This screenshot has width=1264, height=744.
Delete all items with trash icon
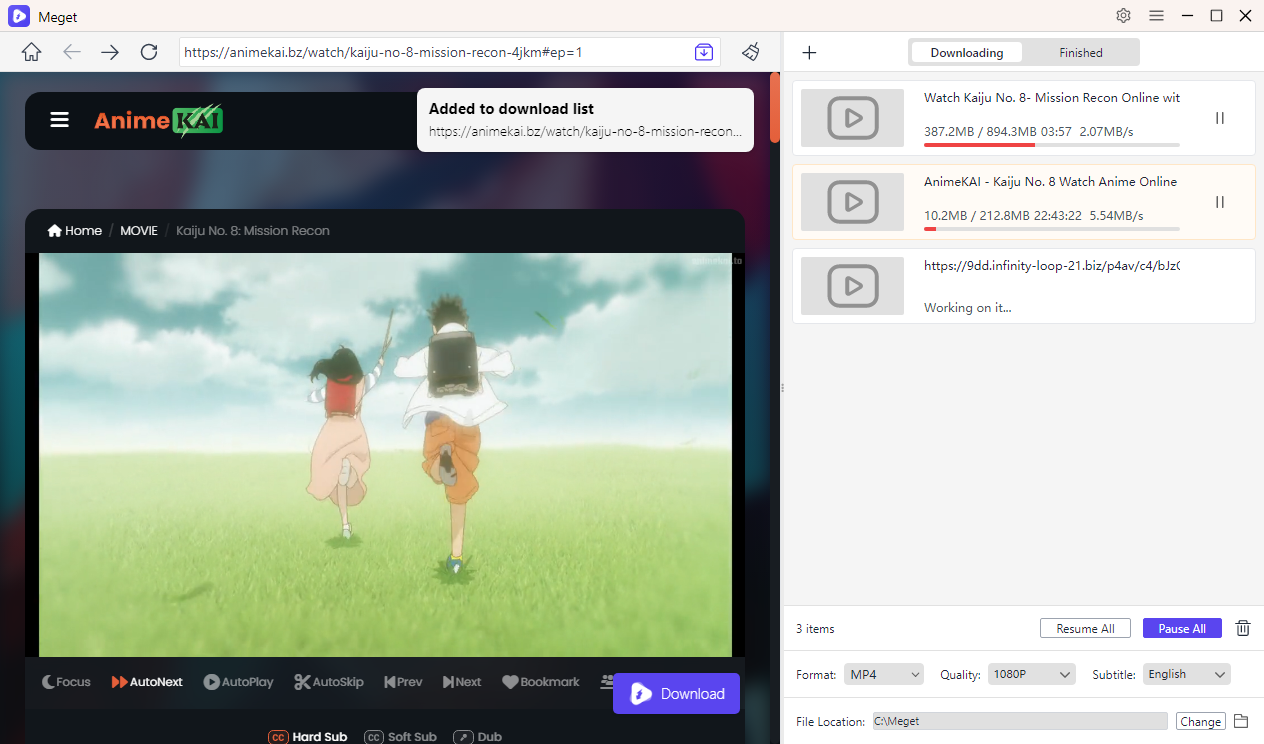[1243, 628]
